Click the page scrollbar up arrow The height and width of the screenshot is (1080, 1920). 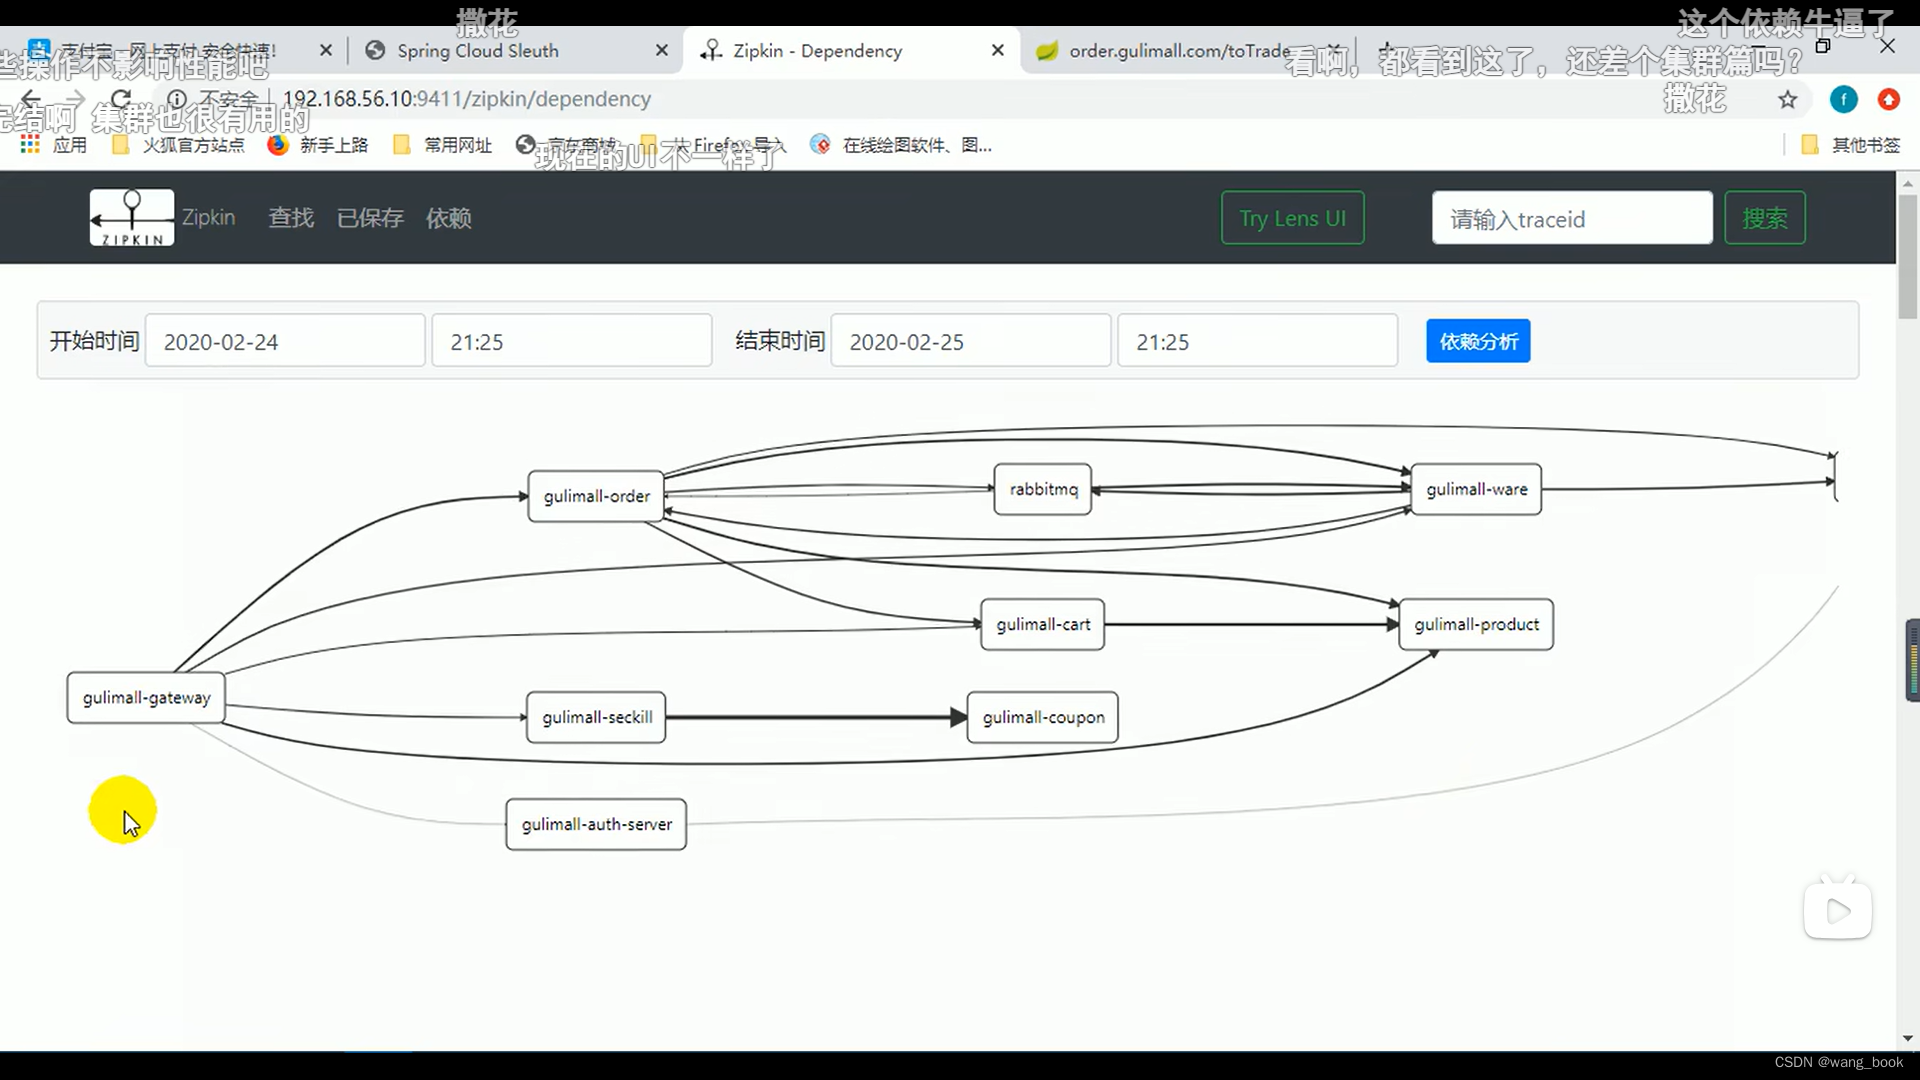click(1908, 183)
